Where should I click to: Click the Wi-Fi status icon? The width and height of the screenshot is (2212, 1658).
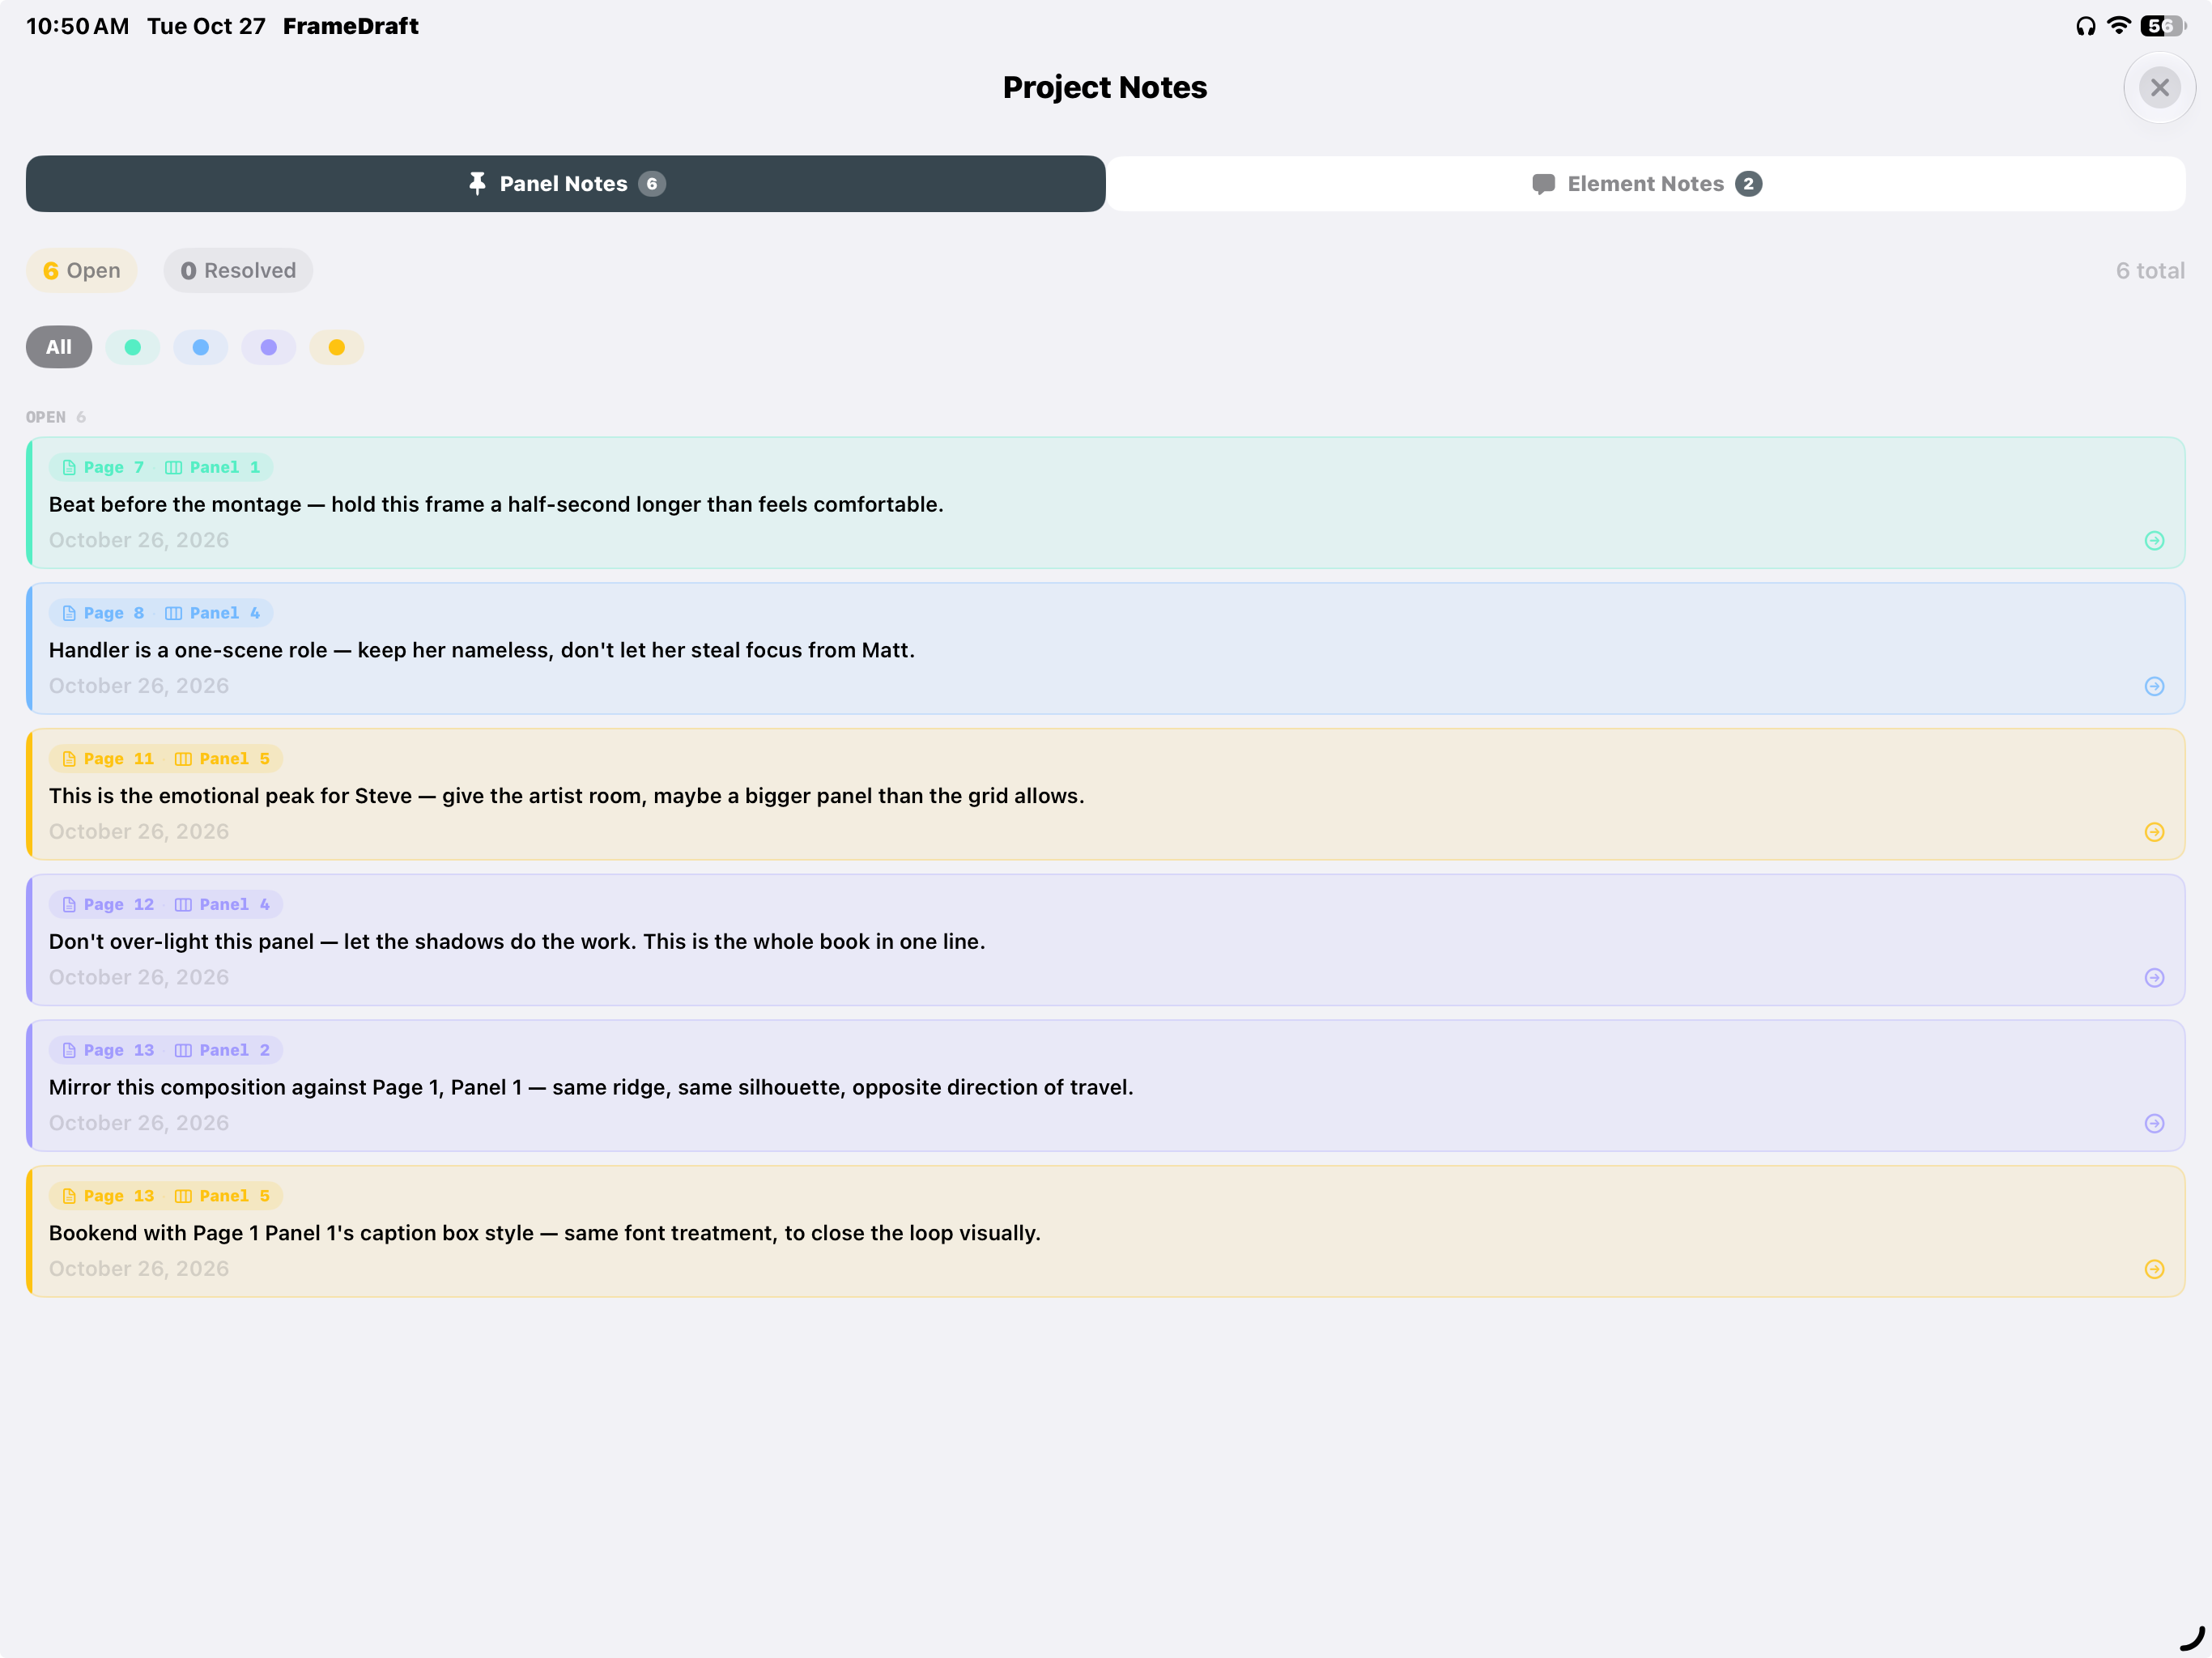pos(2118,26)
